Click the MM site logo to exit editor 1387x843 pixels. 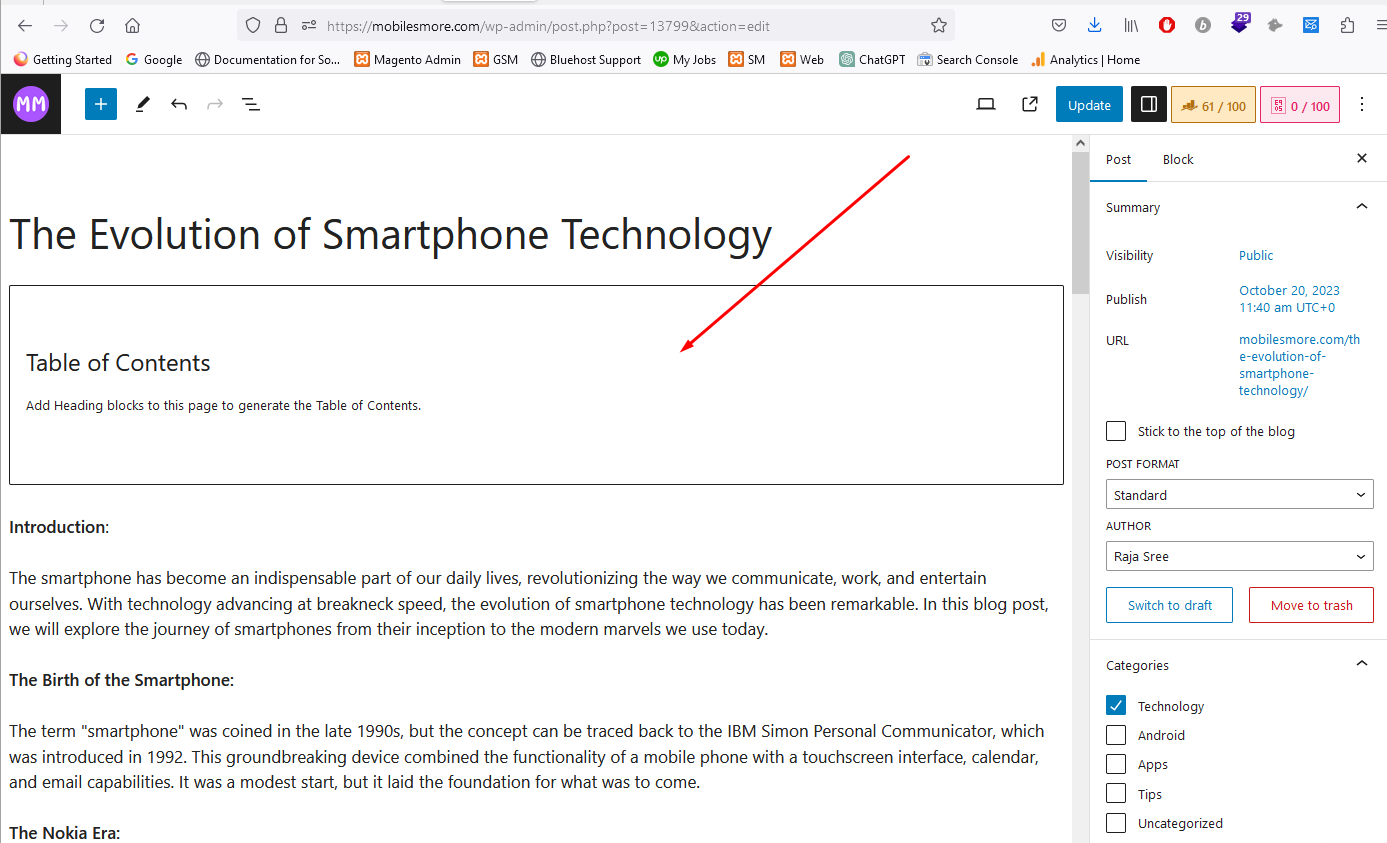pos(31,104)
